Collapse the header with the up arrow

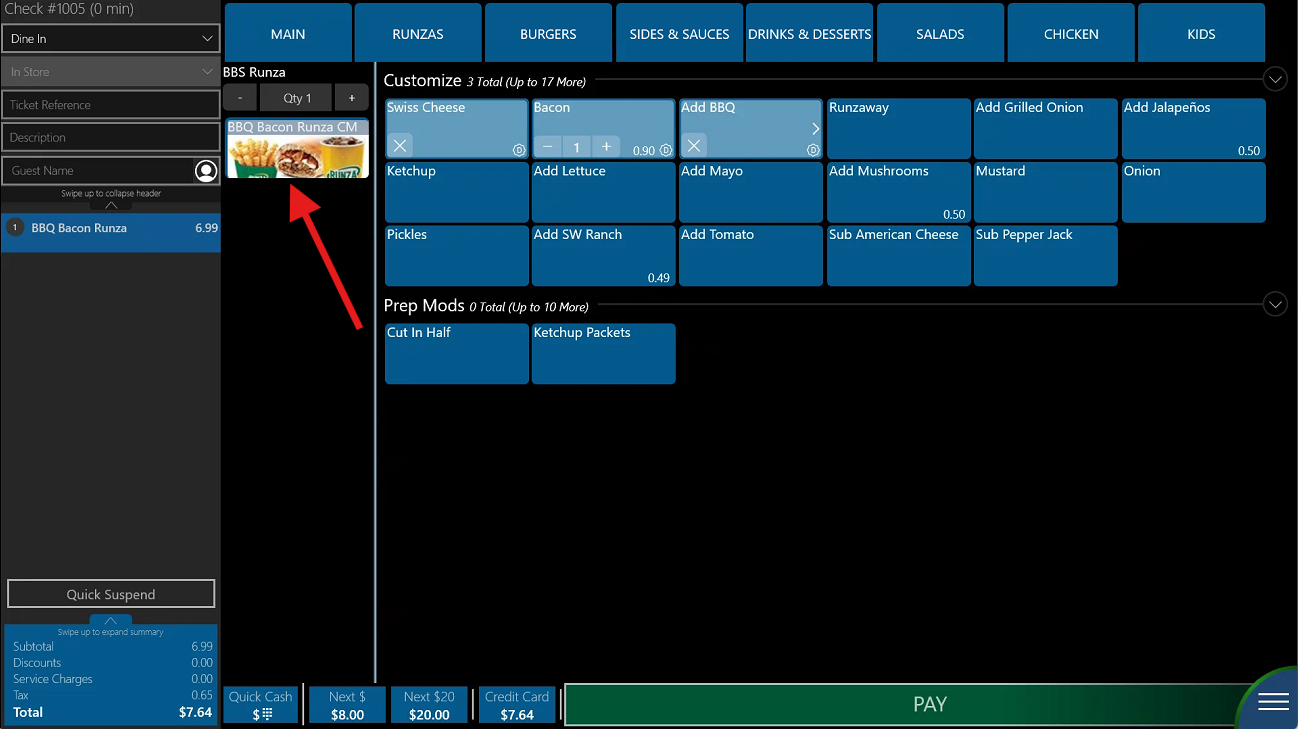(111, 205)
